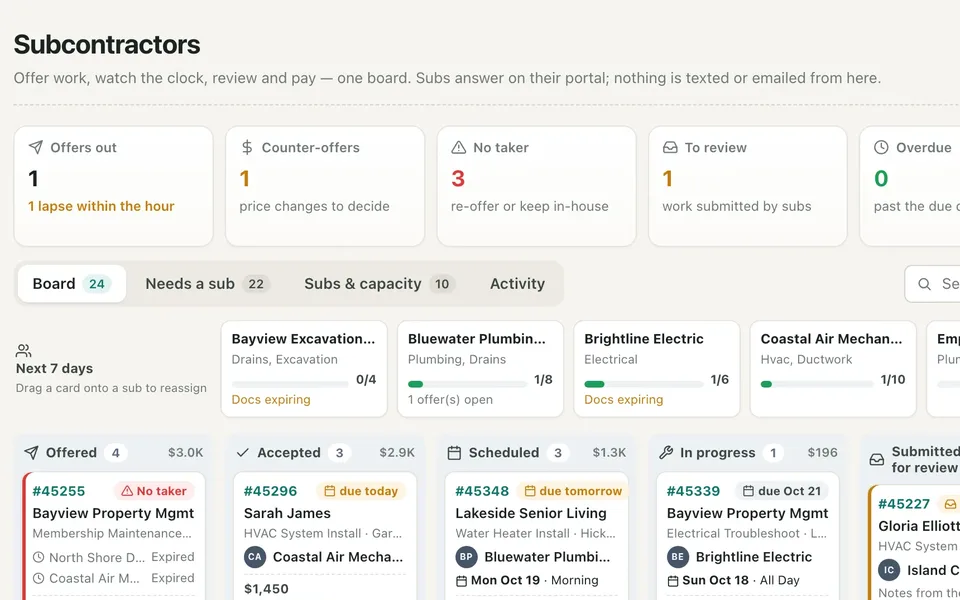Click the checkmark icon next to Accepted
Viewport: 960px width, 600px height.
point(242,452)
